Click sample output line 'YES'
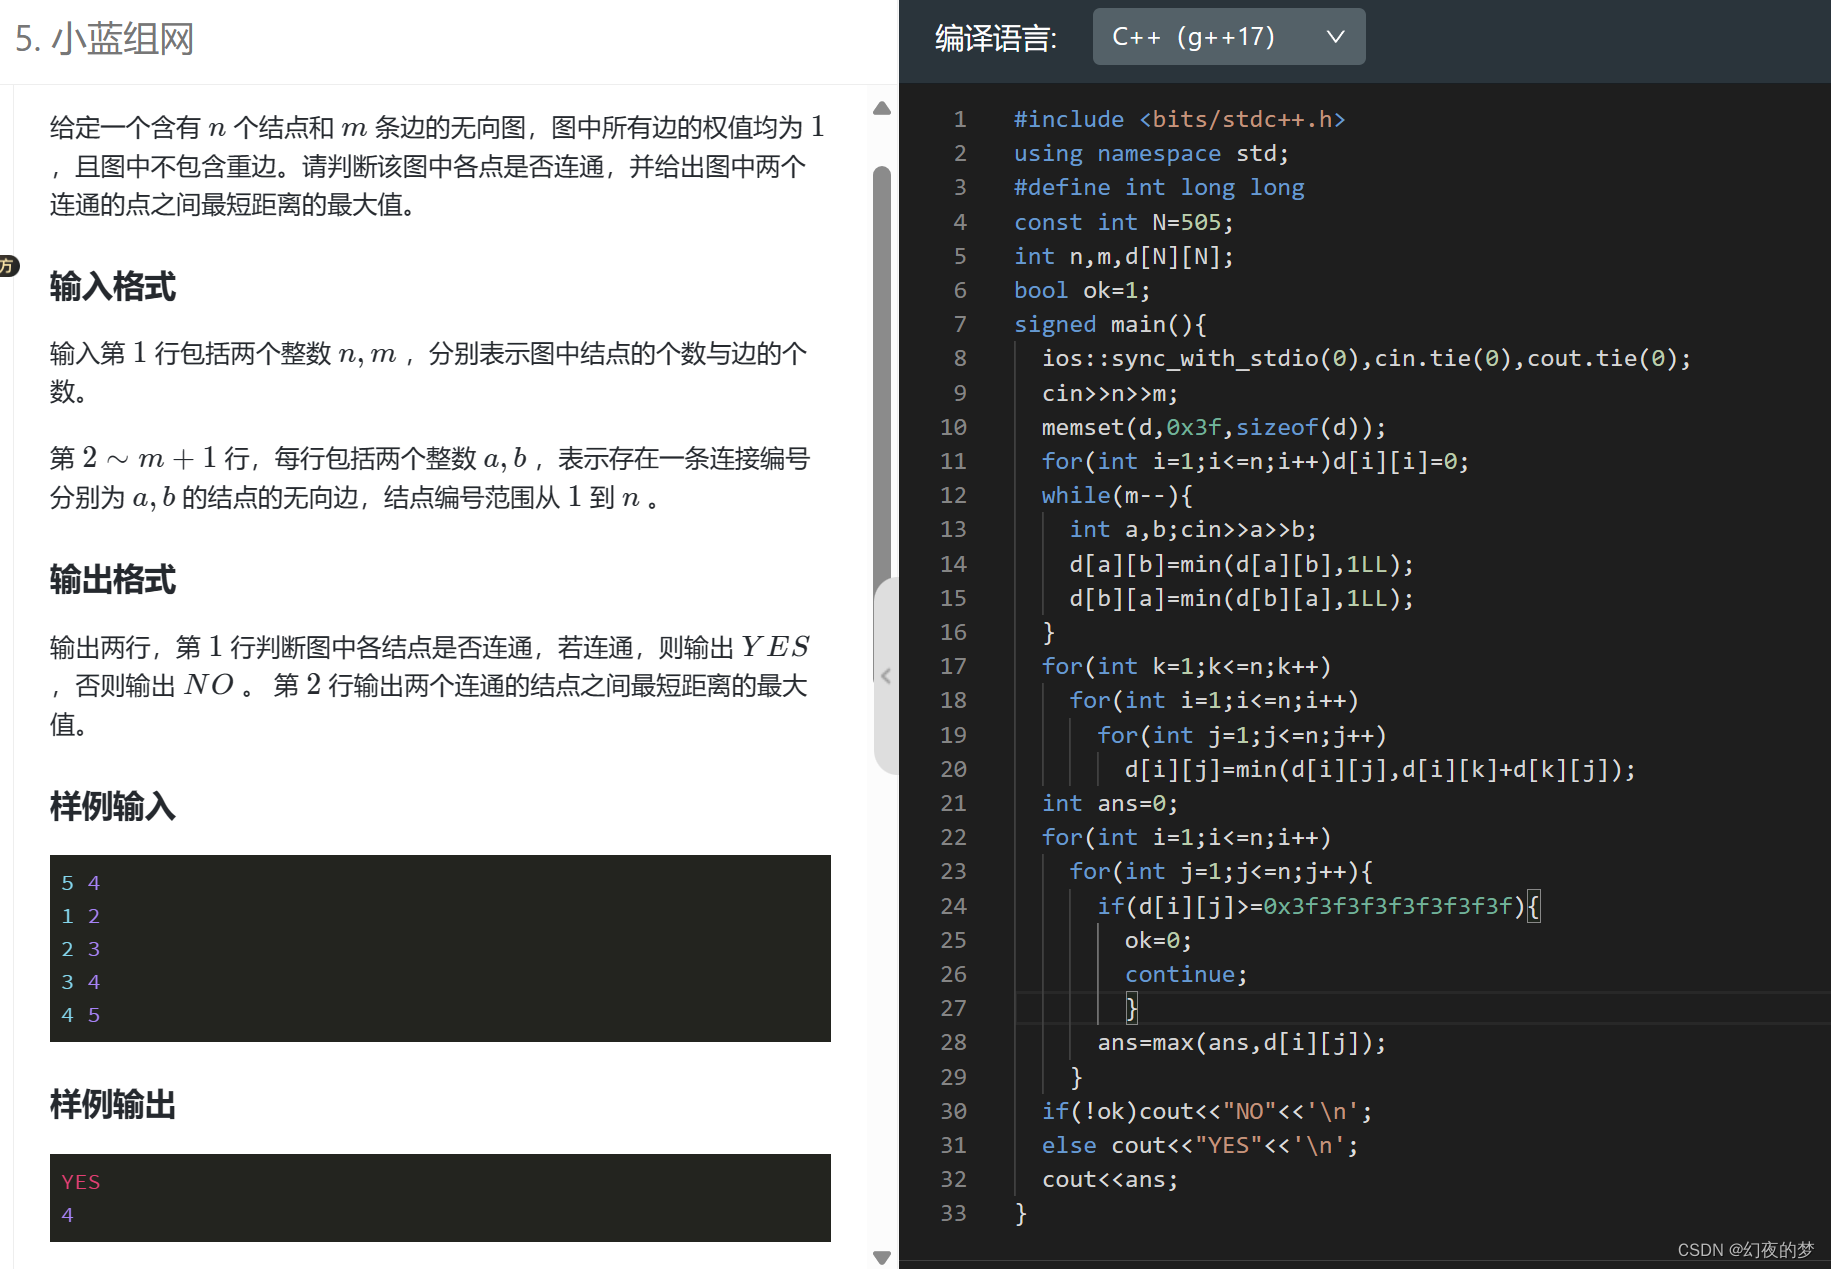Image resolution: width=1831 pixels, height=1269 pixels. (80, 1182)
